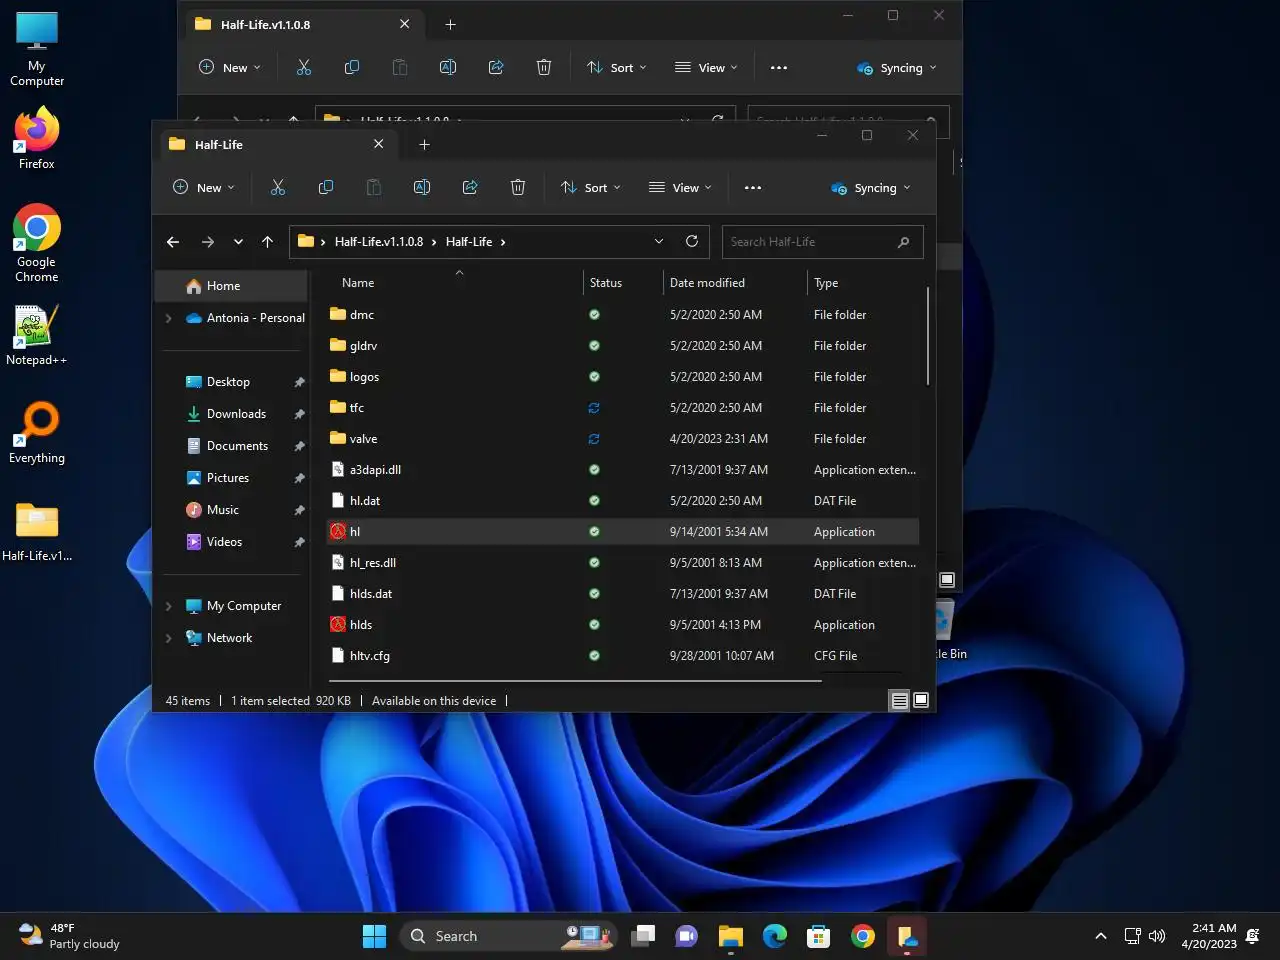Open Microsoft Edge from taskbar
The width and height of the screenshot is (1280, 960).
[x=775, y=936]
